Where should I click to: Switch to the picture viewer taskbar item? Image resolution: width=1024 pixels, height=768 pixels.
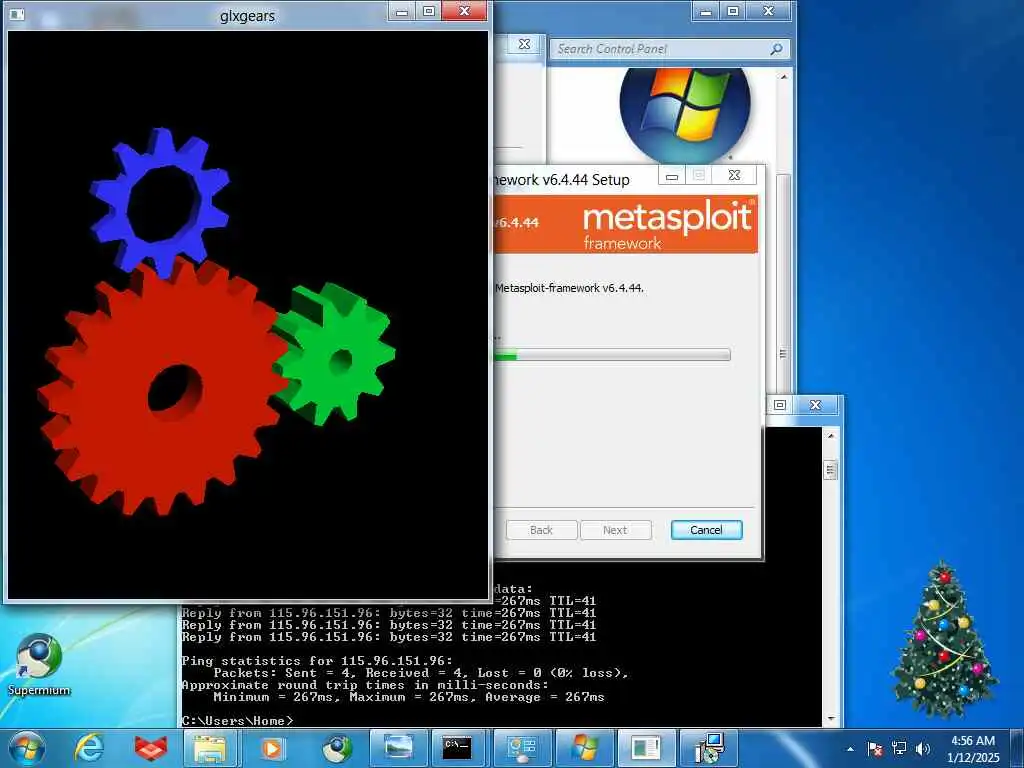click(x=398, y=748)
